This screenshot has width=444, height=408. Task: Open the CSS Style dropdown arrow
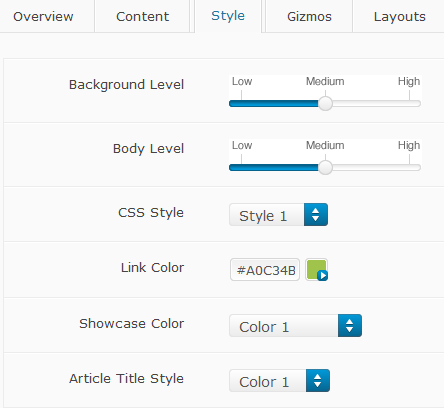pyautogui.click(x=316, y=214)
